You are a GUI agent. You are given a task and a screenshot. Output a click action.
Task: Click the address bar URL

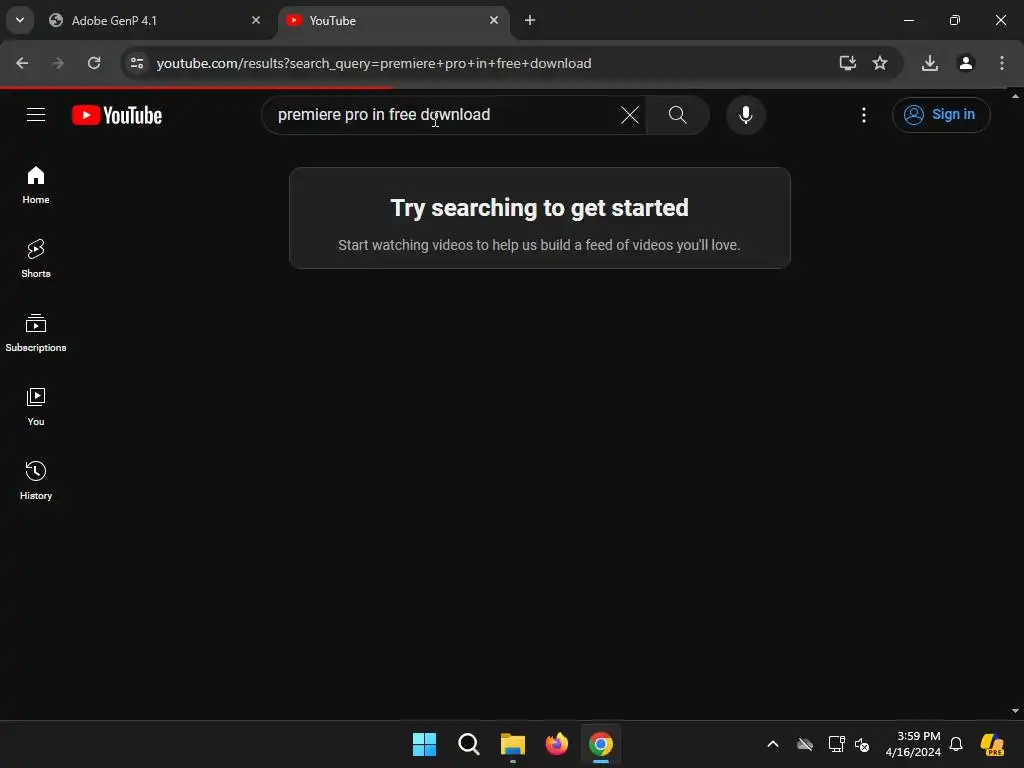[374, 63]
